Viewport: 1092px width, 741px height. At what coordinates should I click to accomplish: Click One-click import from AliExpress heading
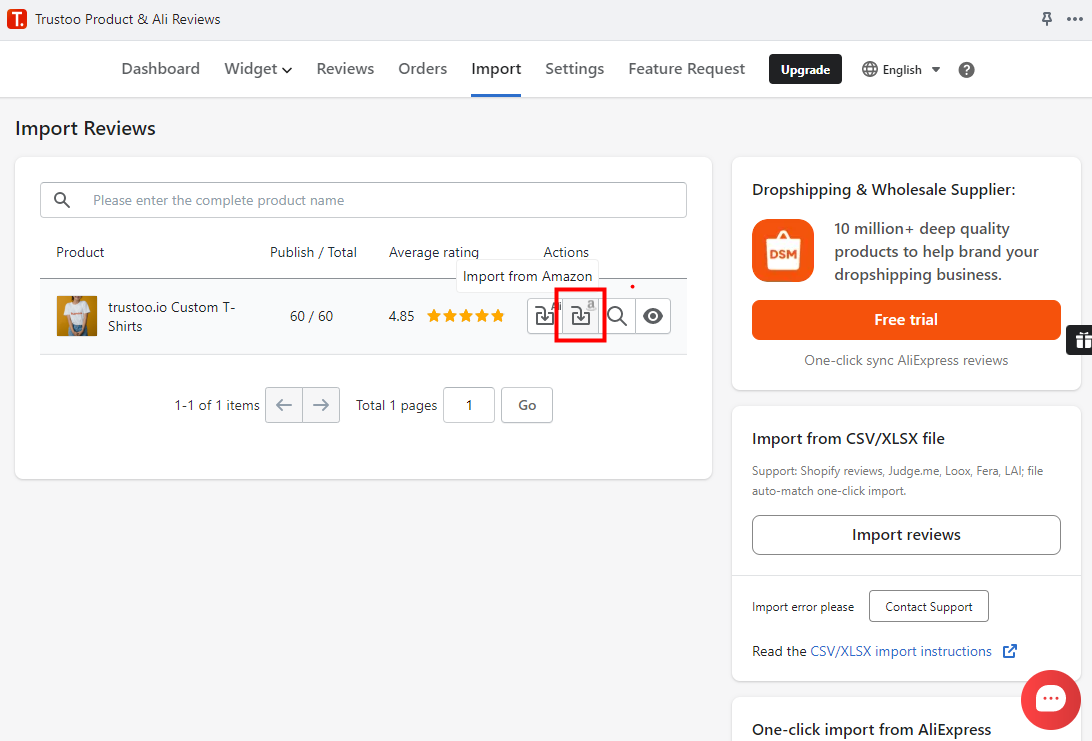click(871, 730)
